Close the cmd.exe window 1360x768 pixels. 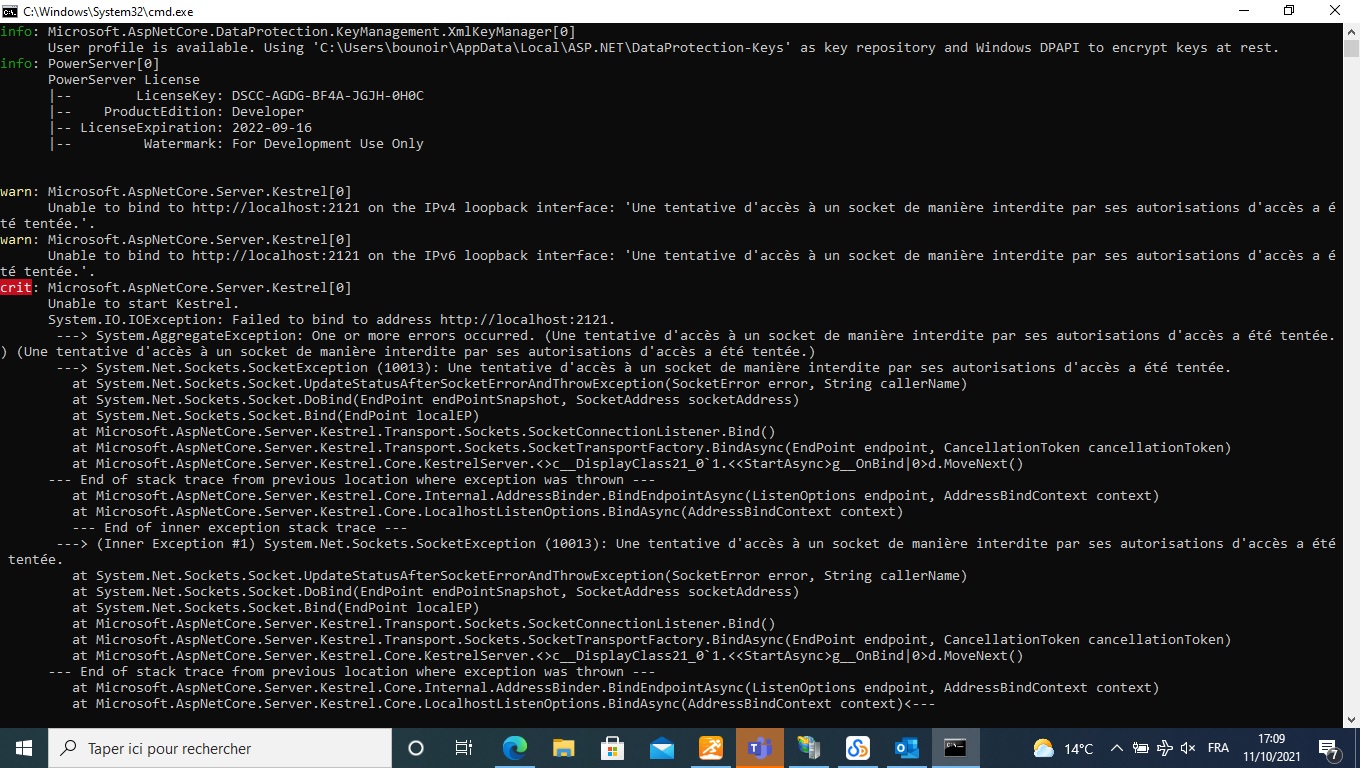click(1336, 11)
